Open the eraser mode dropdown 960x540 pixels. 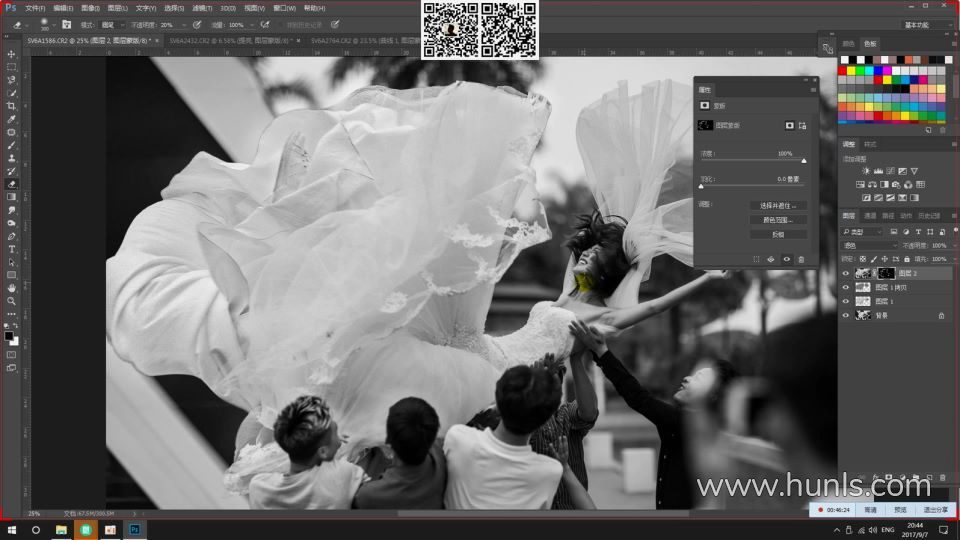[x=113, y=25]
